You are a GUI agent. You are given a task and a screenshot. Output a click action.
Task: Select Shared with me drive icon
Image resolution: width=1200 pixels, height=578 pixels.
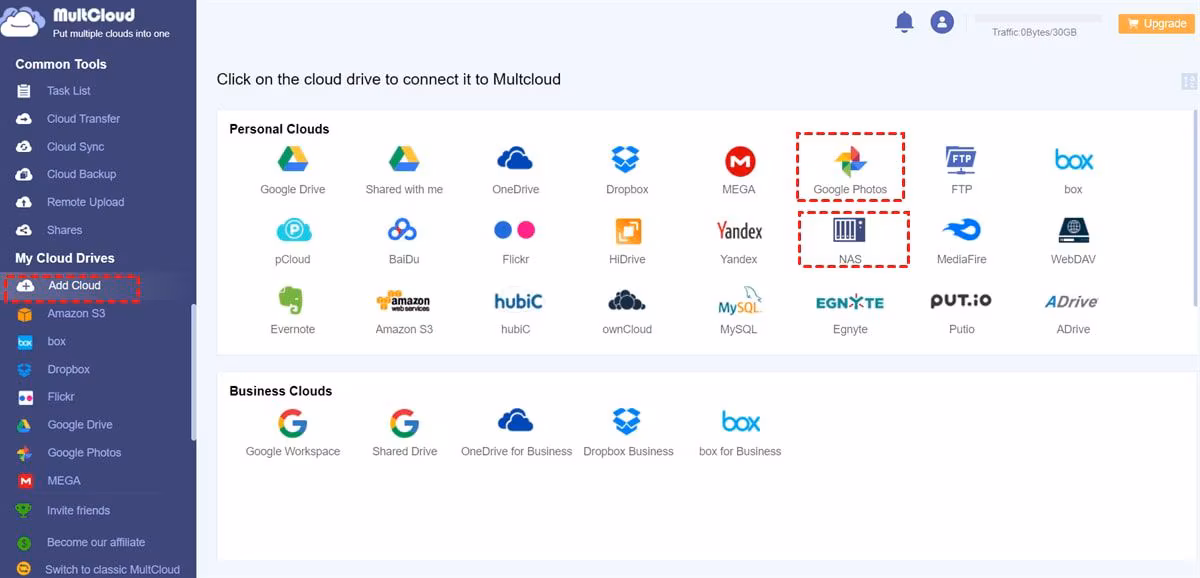click(x=404, y=159)
